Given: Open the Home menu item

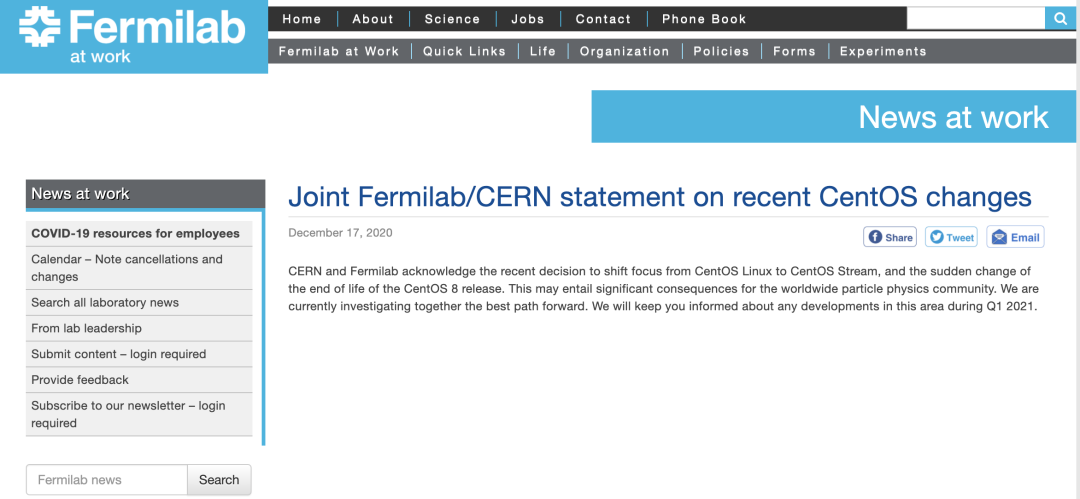Looking at the screenshot, I should click(x=302, y=19).
